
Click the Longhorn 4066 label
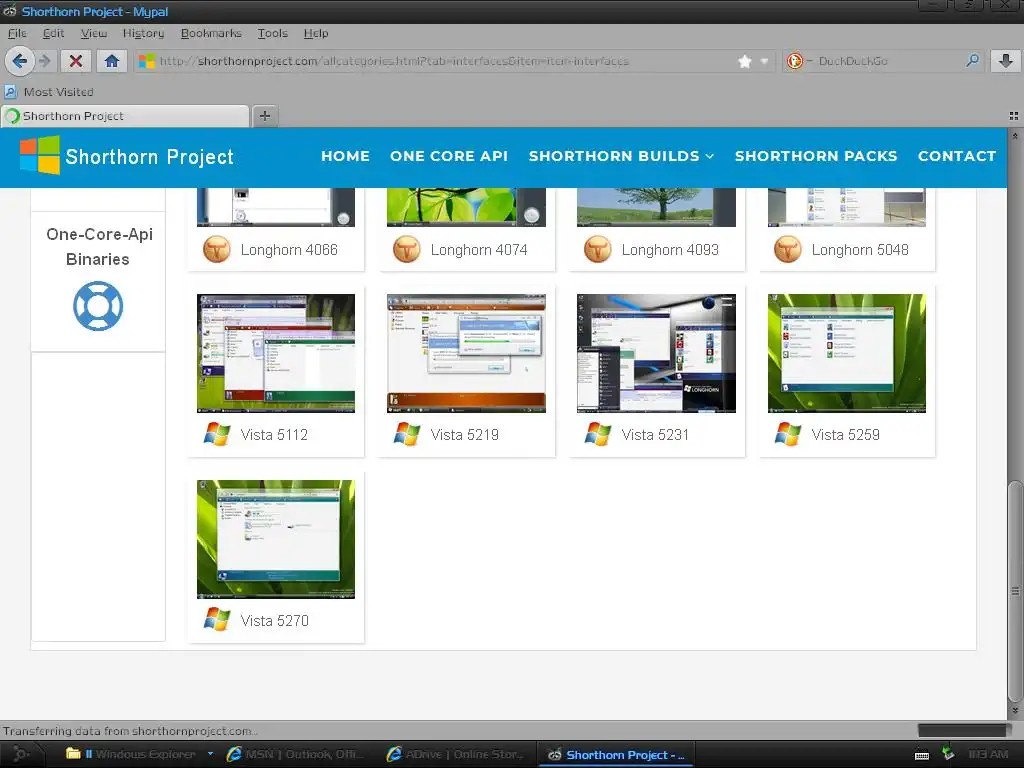point(289,249)
